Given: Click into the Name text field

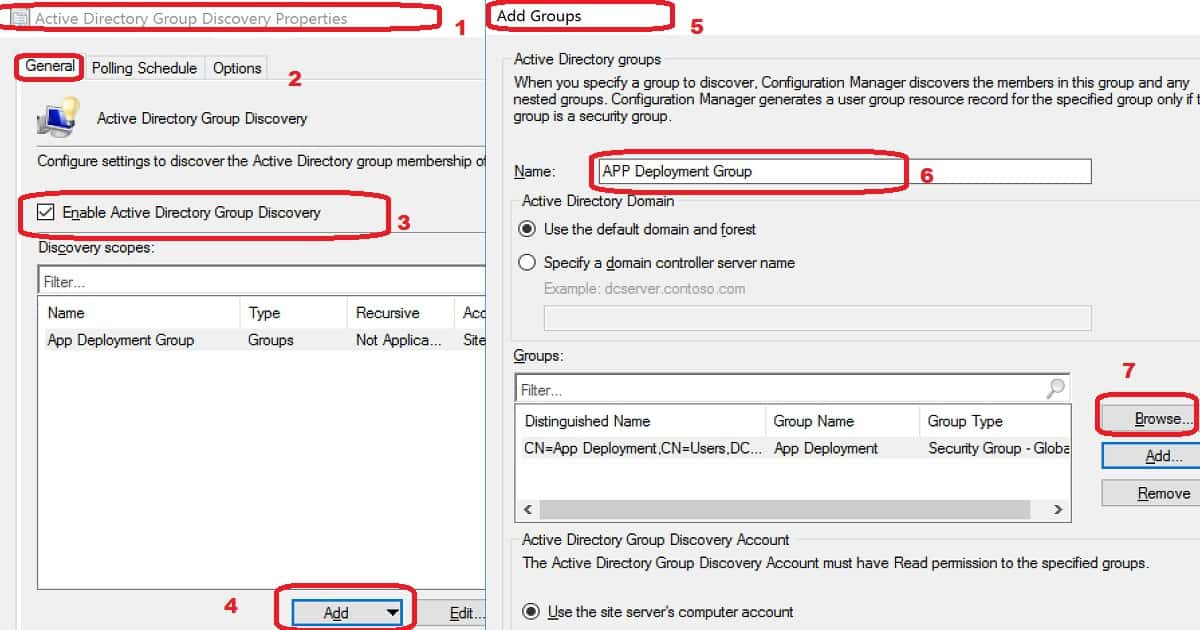Looking at the screenshot, I should (842, 171).
